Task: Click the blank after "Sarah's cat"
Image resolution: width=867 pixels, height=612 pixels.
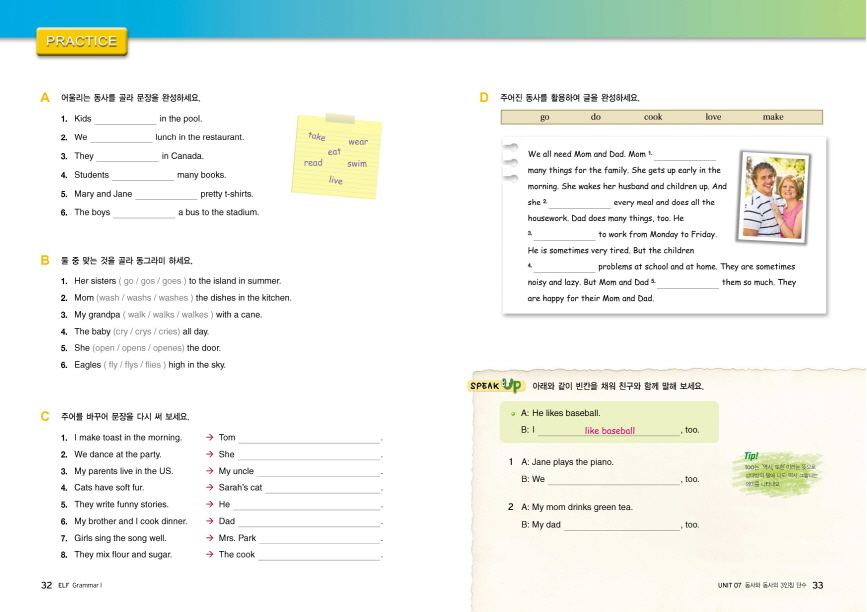Action: pyautogui.click(x=323, y=488)
